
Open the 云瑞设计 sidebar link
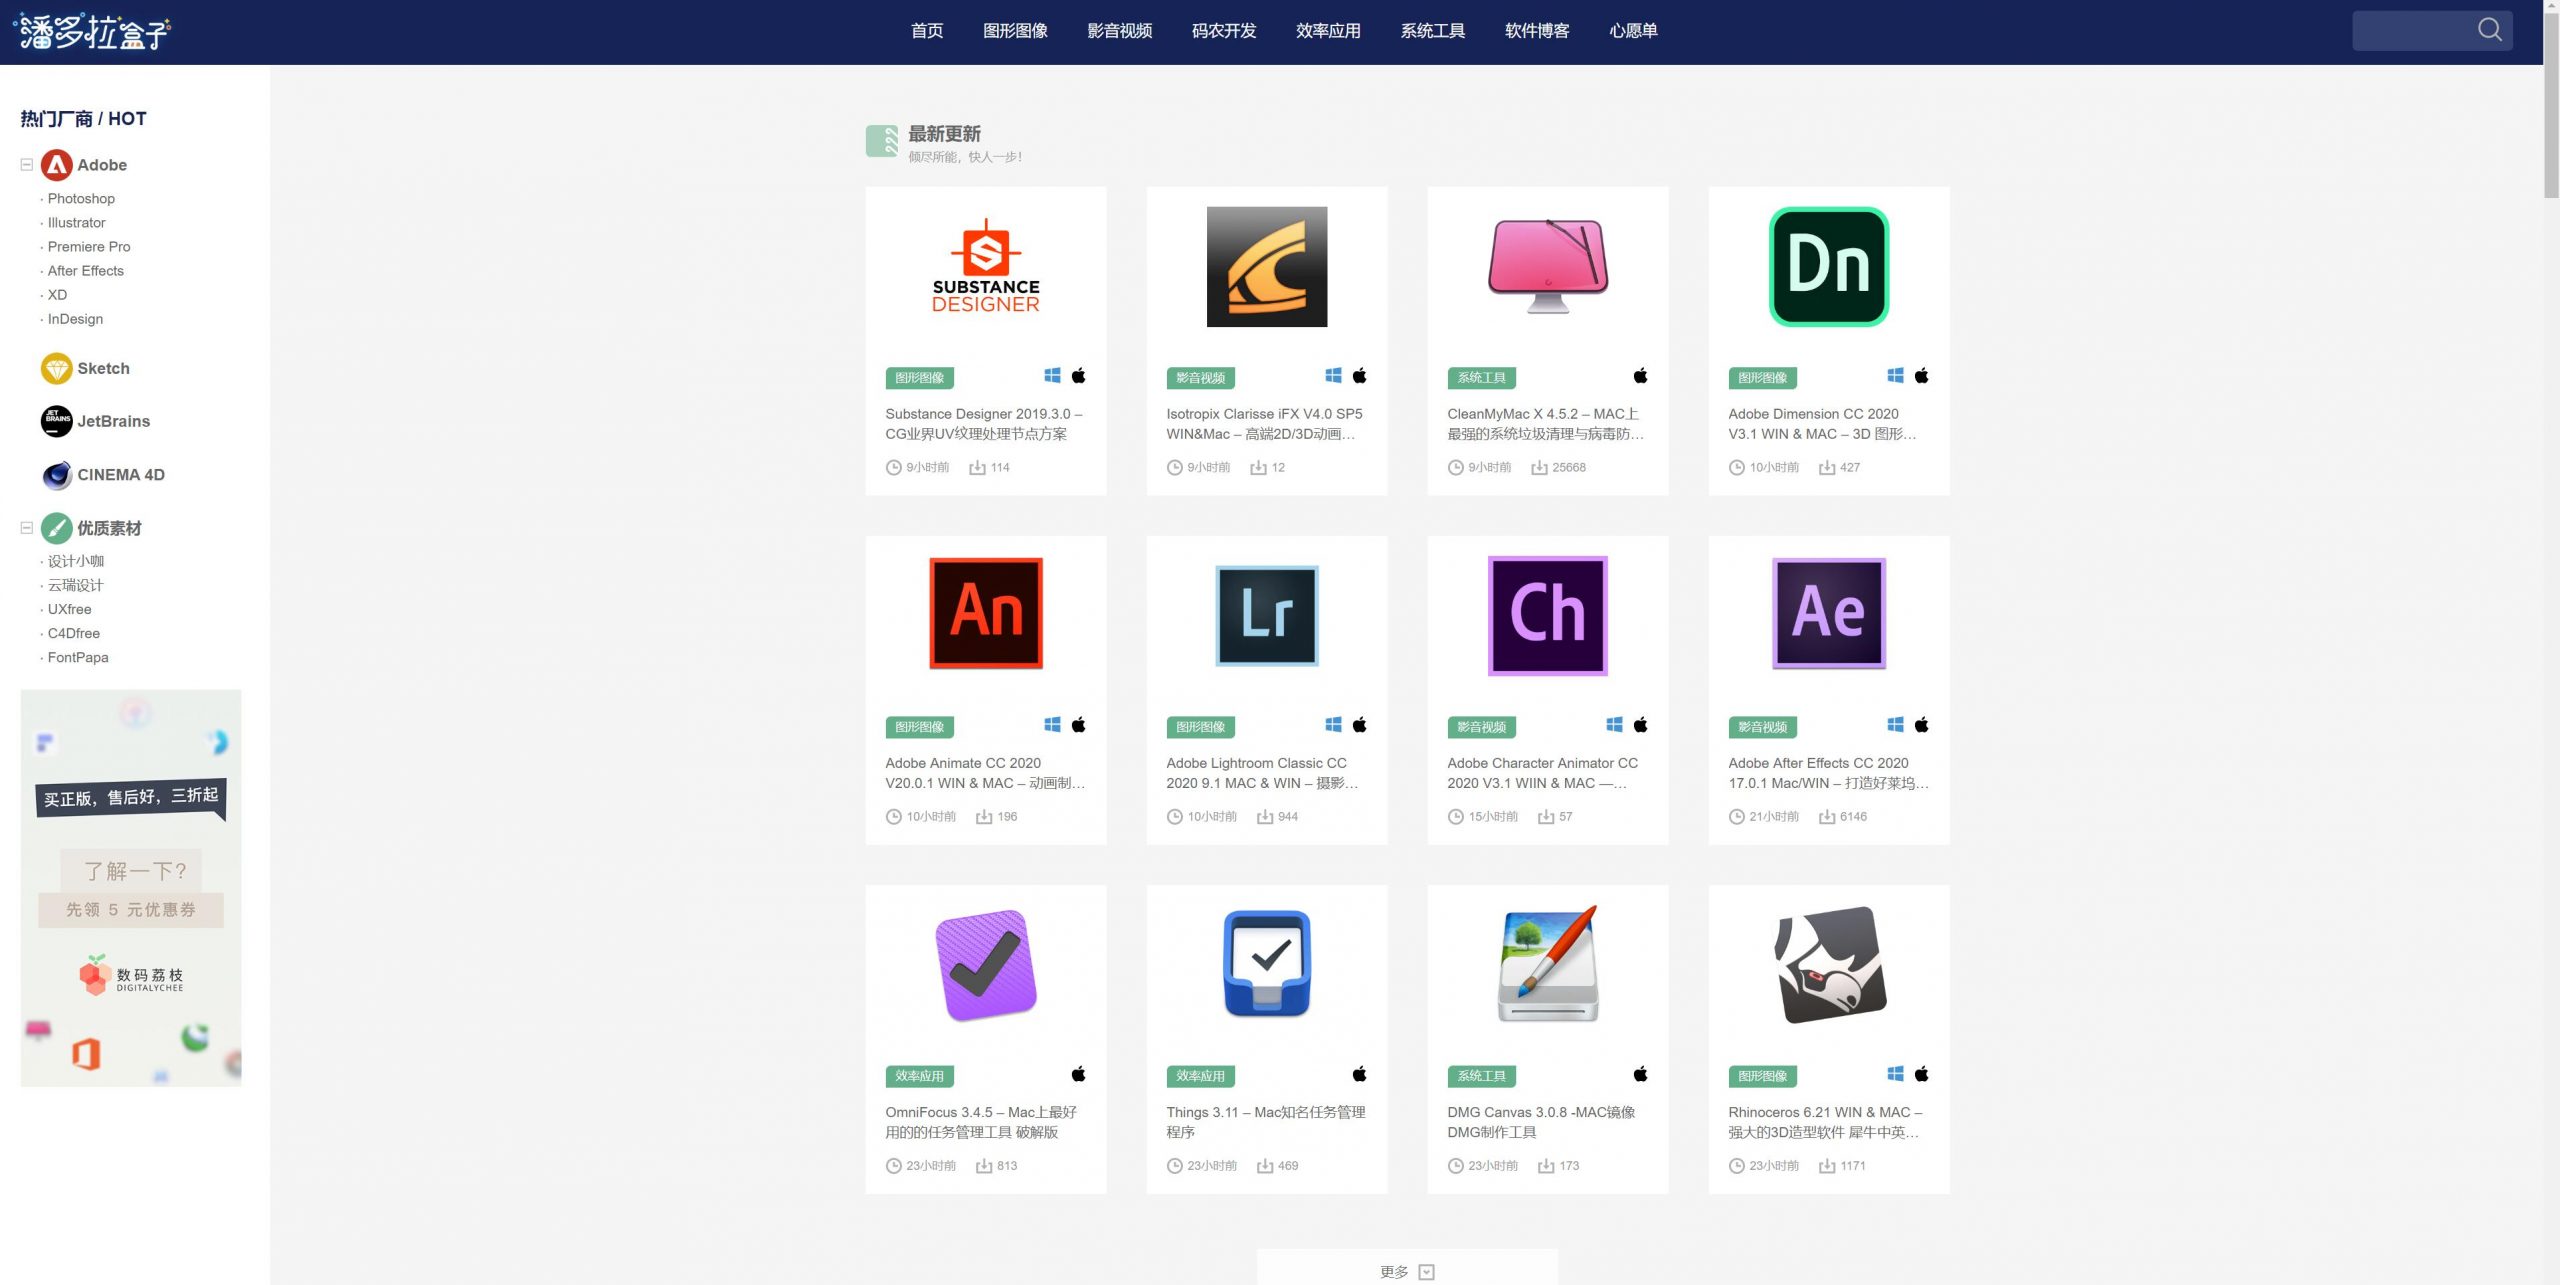click(x=76, y=585)
